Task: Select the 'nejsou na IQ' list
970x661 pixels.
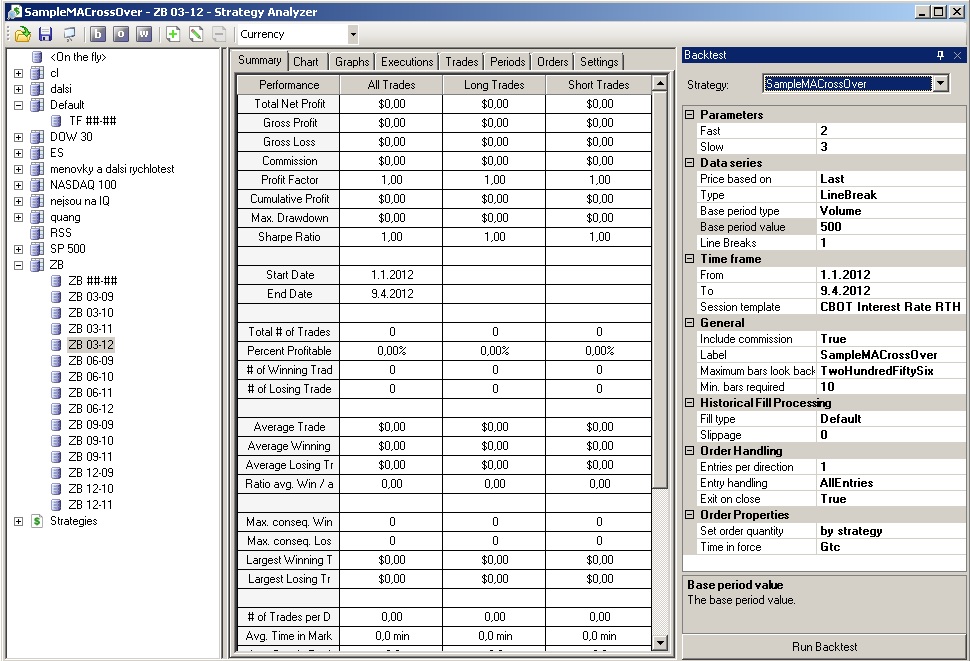Action: pos(79,201)
